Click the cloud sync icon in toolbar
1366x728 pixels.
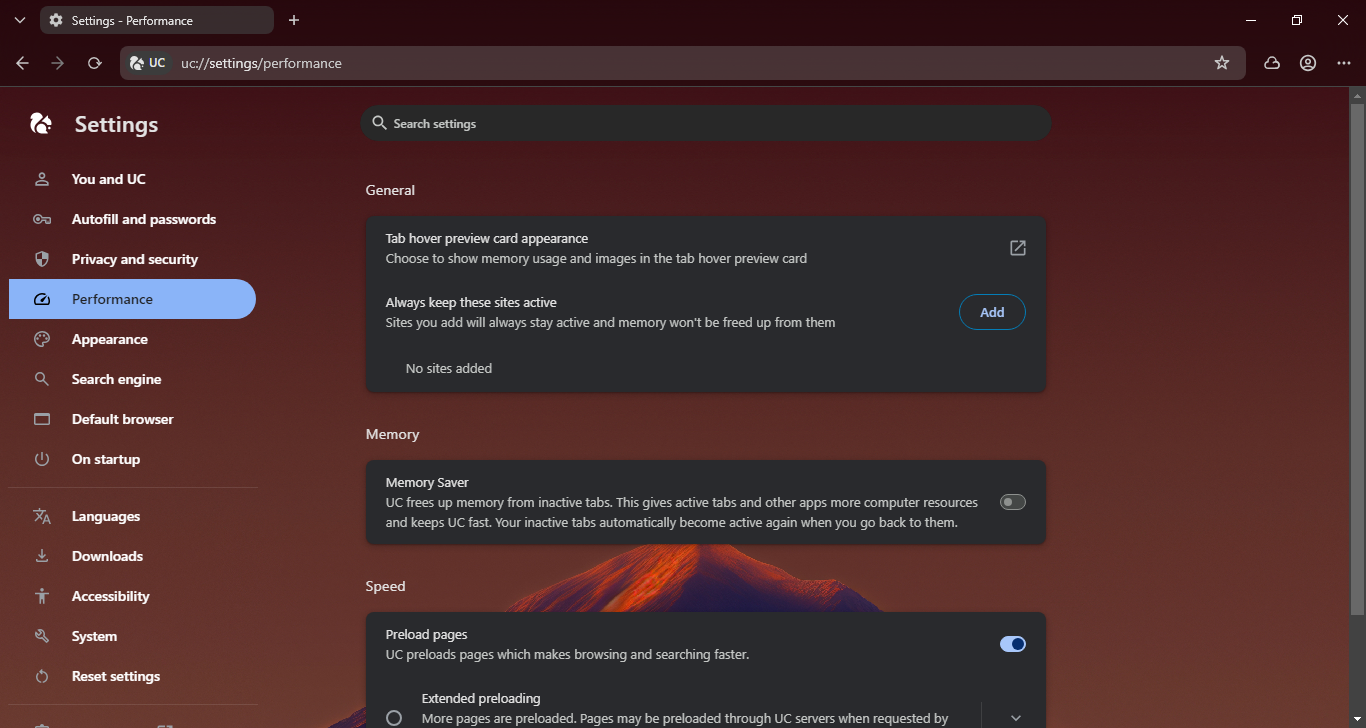click(x=1271, y=62)
